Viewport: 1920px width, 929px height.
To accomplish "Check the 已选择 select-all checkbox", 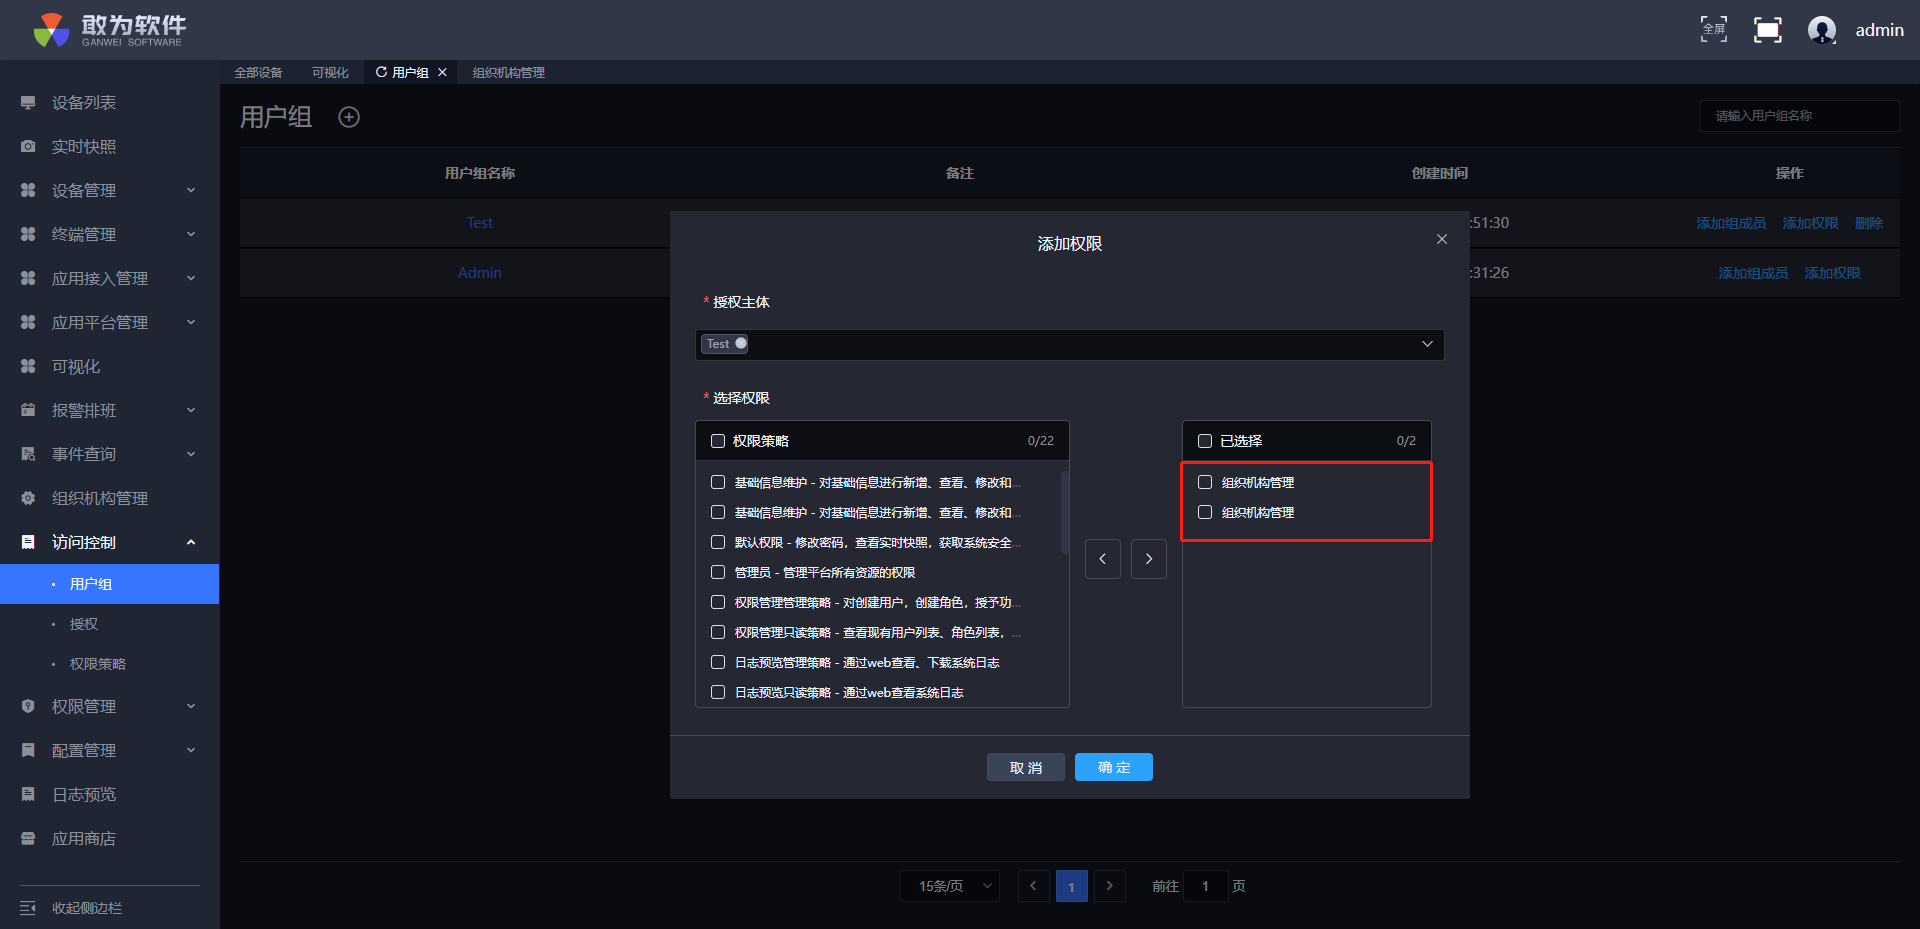I will [x=1205, y=441].
